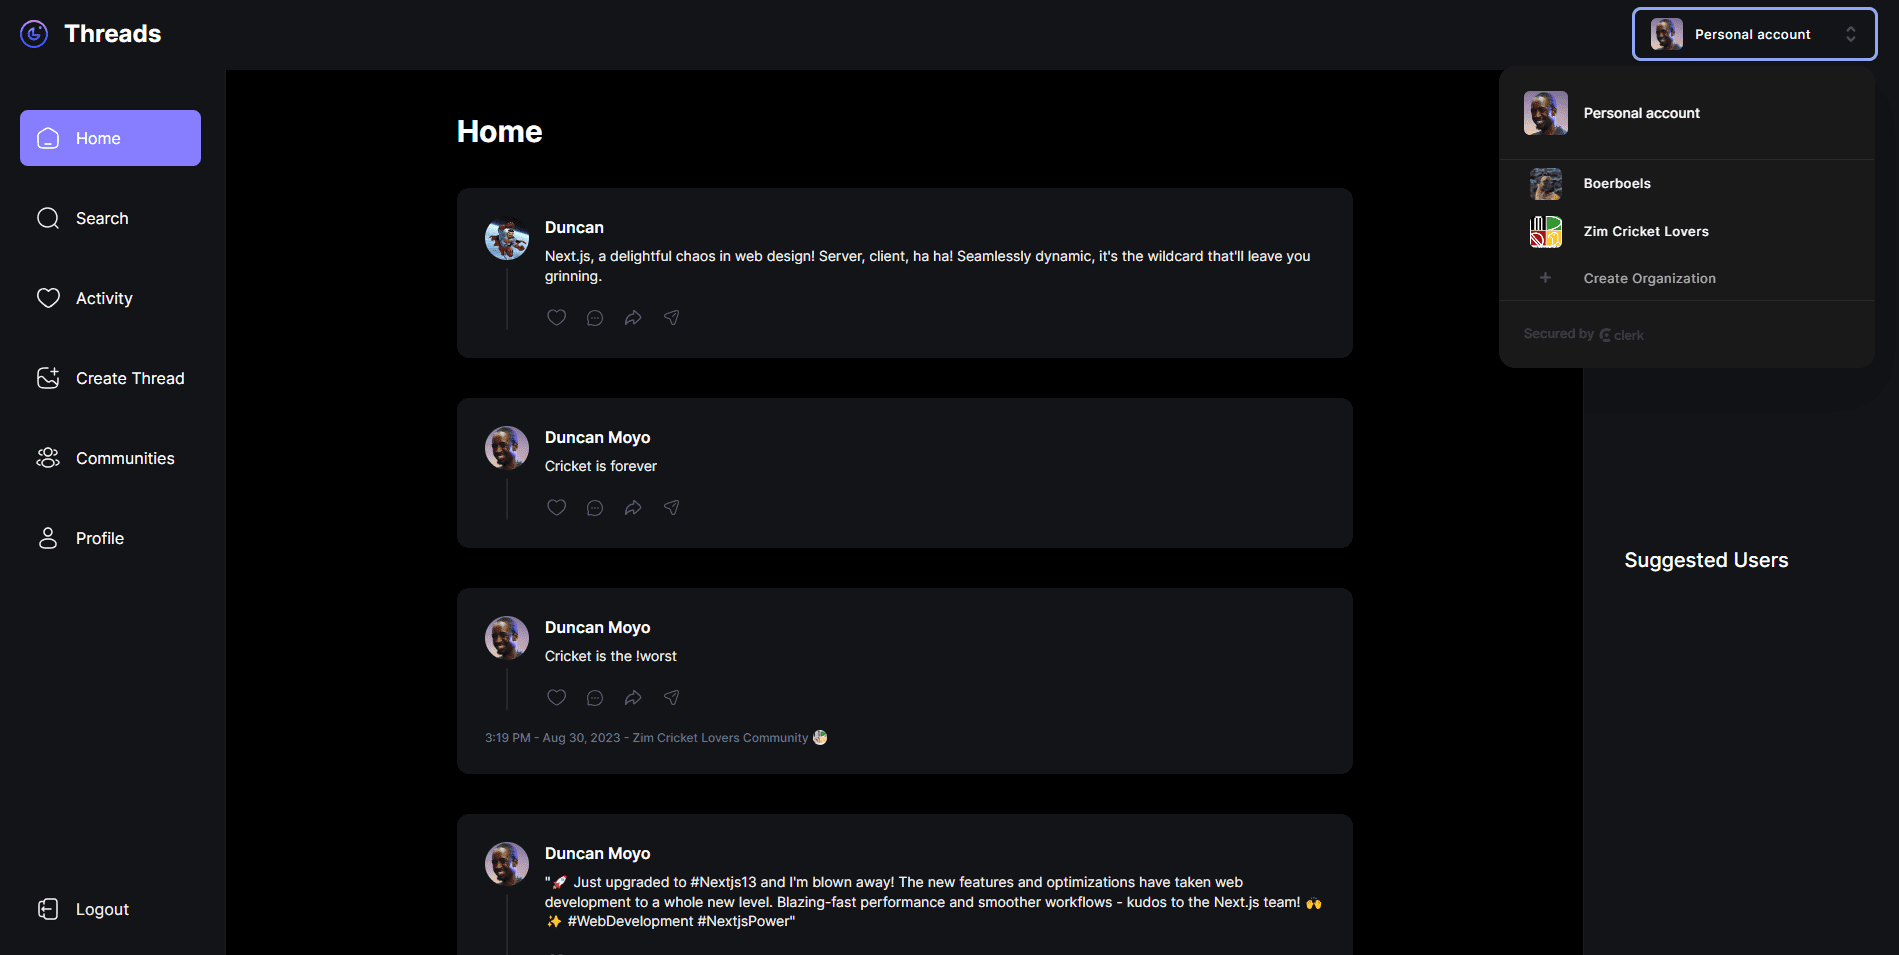Screen dimensions: 1899x955
Task: Expand the Personal account avatar menu
Action: pos(1667,33)
